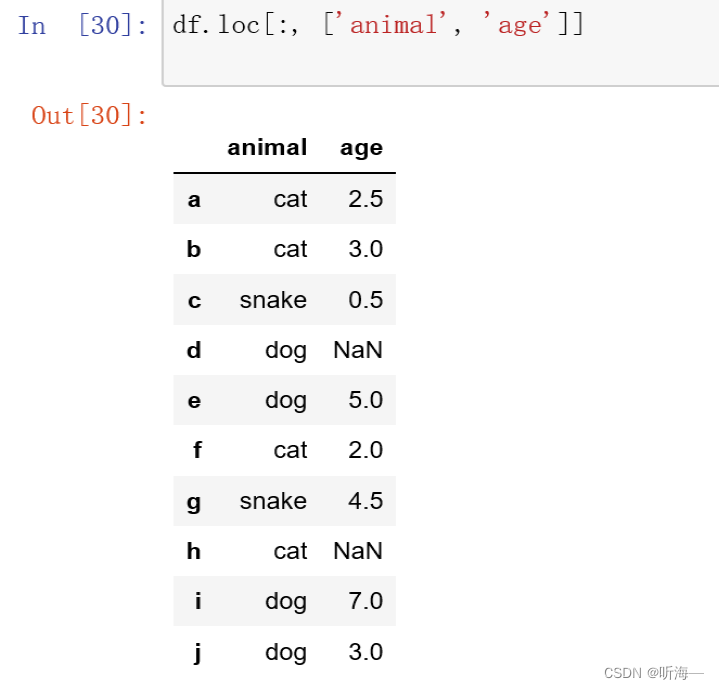The image size is (719, 689).
Task: Click the age value 2.5 in row a
Action: pos(365,199)
